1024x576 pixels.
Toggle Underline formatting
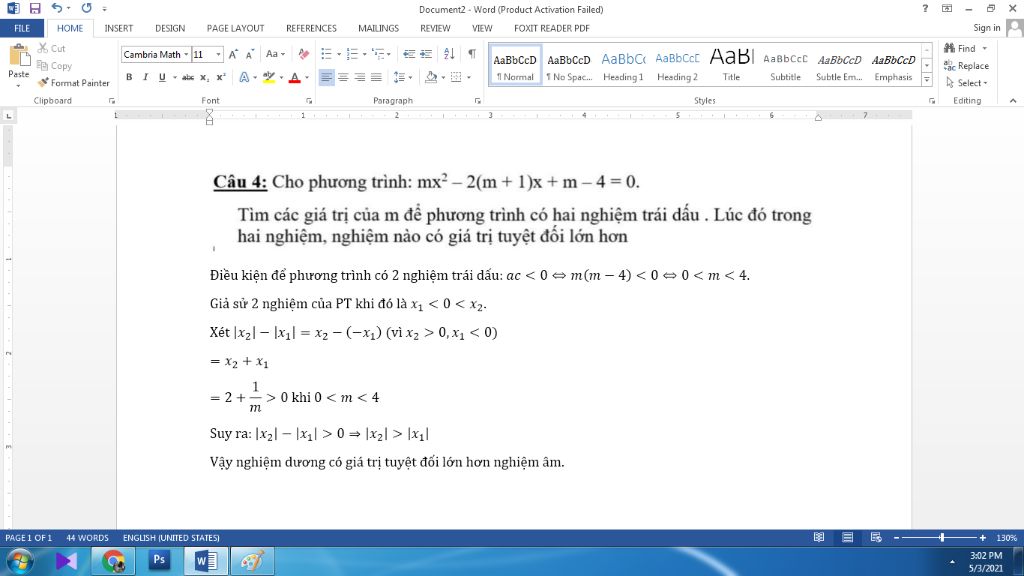coord(162,77)
